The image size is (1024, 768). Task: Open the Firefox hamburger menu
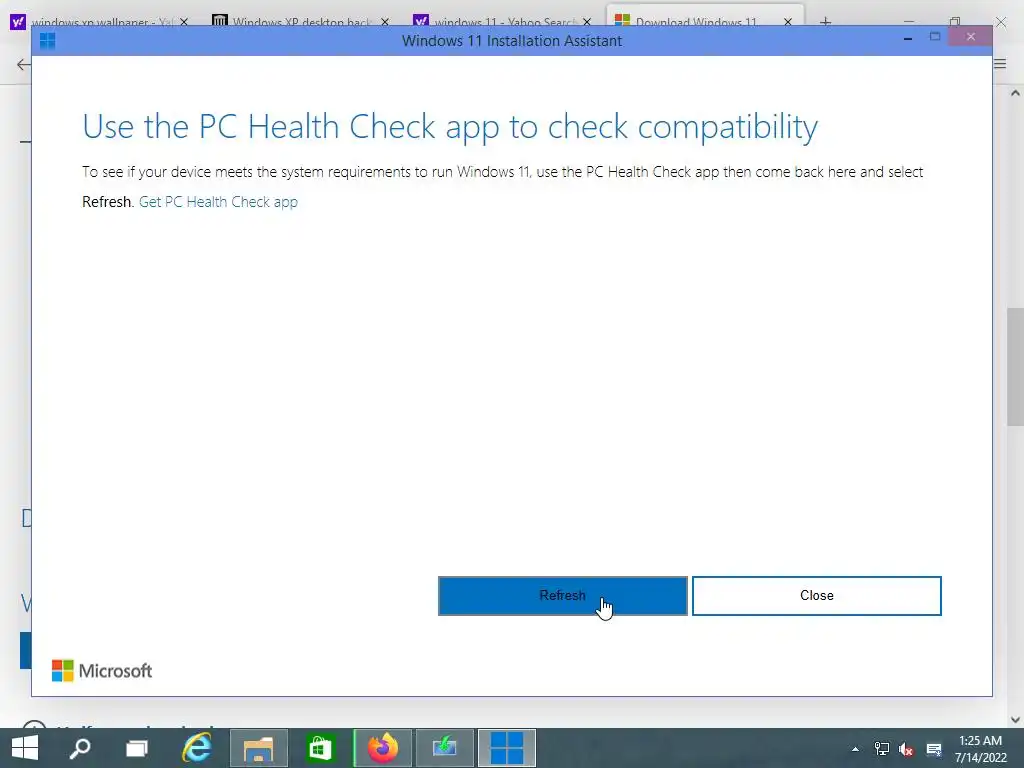click(x=1000, y=64)
